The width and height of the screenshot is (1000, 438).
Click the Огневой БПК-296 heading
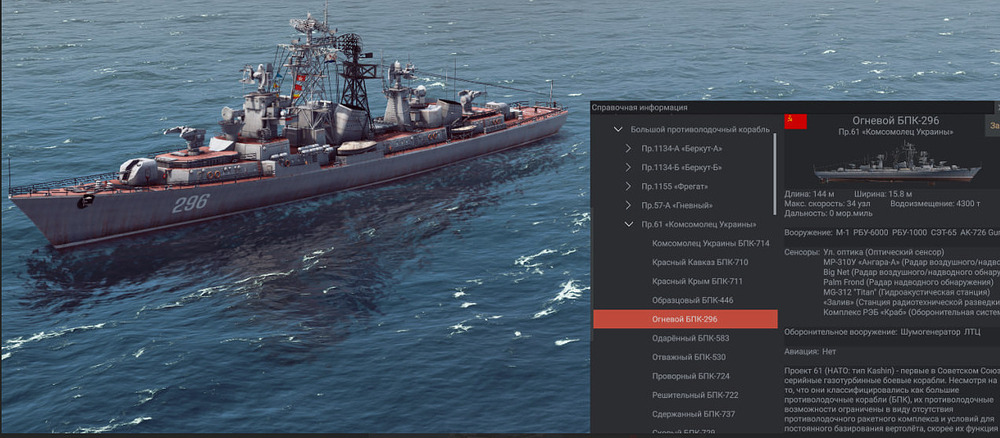click(x=896, y=120)
